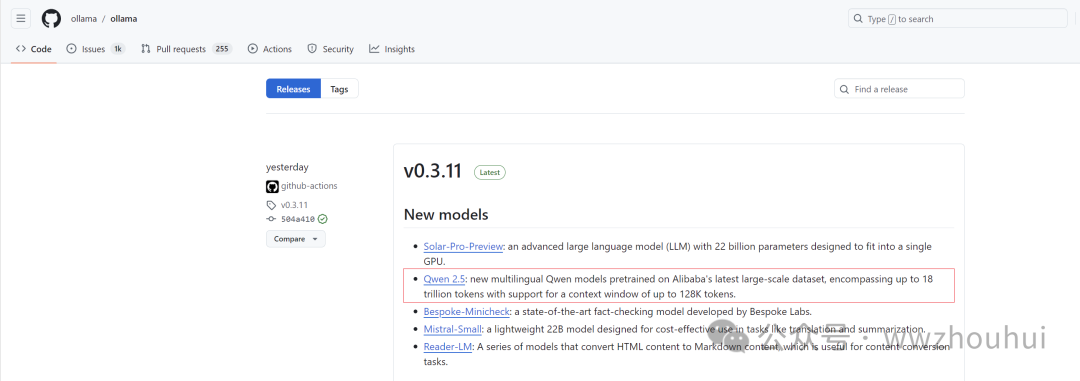The width and height of the screenshot is (1080, 381).
Task: Expand the Compare dropdown
Action: coord(295,239)
